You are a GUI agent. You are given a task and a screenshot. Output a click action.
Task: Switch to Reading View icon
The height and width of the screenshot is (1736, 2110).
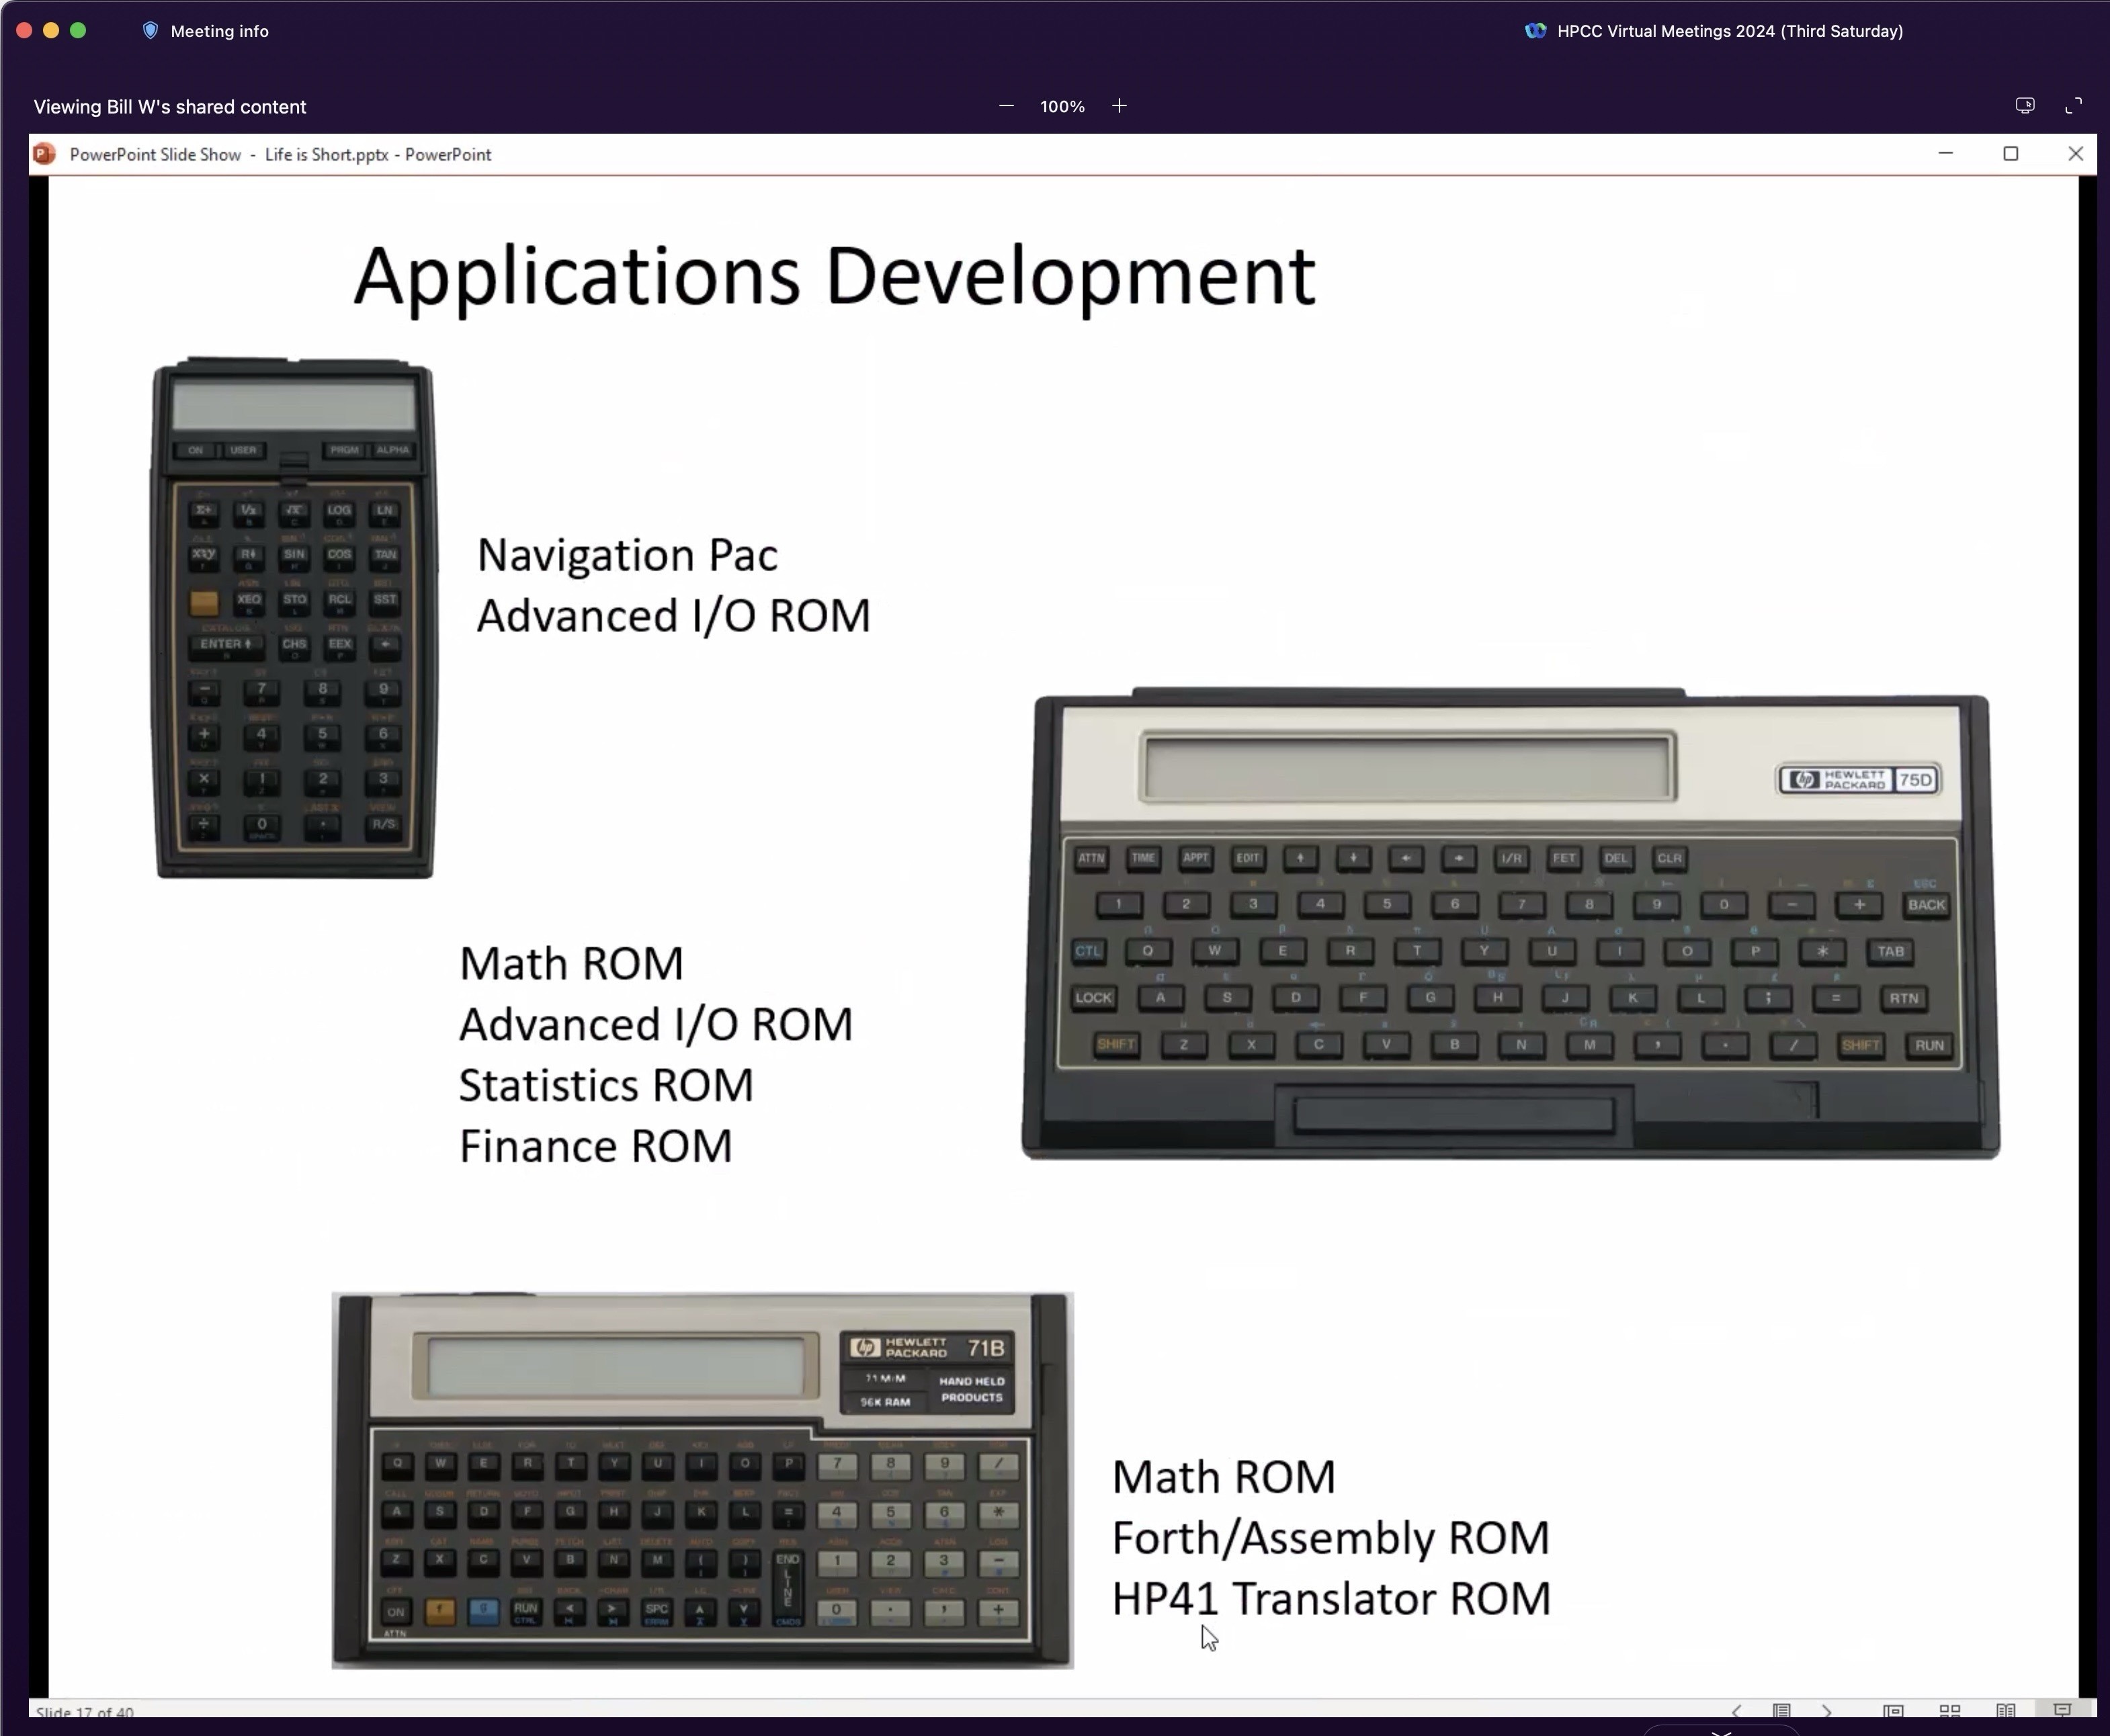point(2005,1711)
